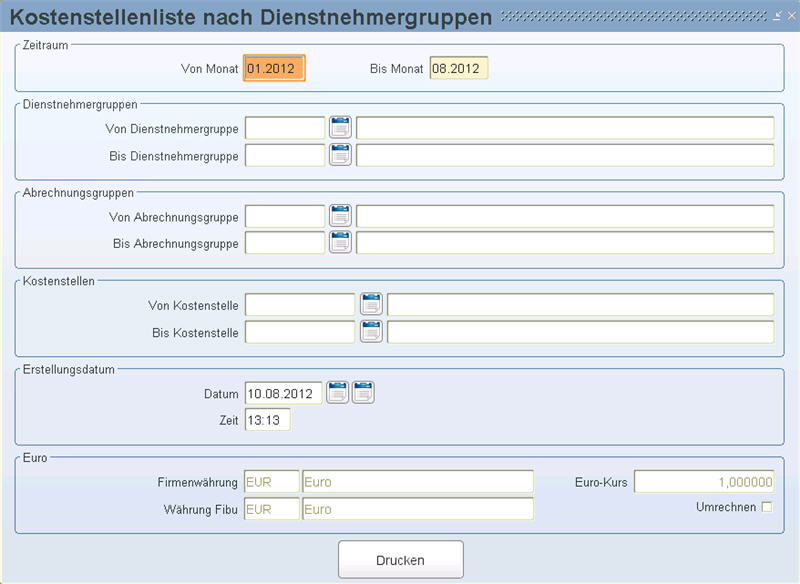
Task: Select the Bis Monat field
Action: [x=459, y=68]
